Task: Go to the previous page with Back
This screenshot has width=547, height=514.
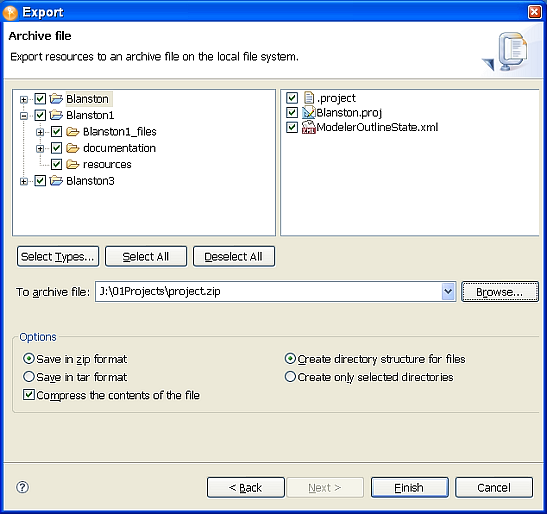Action: coord(246,487)
